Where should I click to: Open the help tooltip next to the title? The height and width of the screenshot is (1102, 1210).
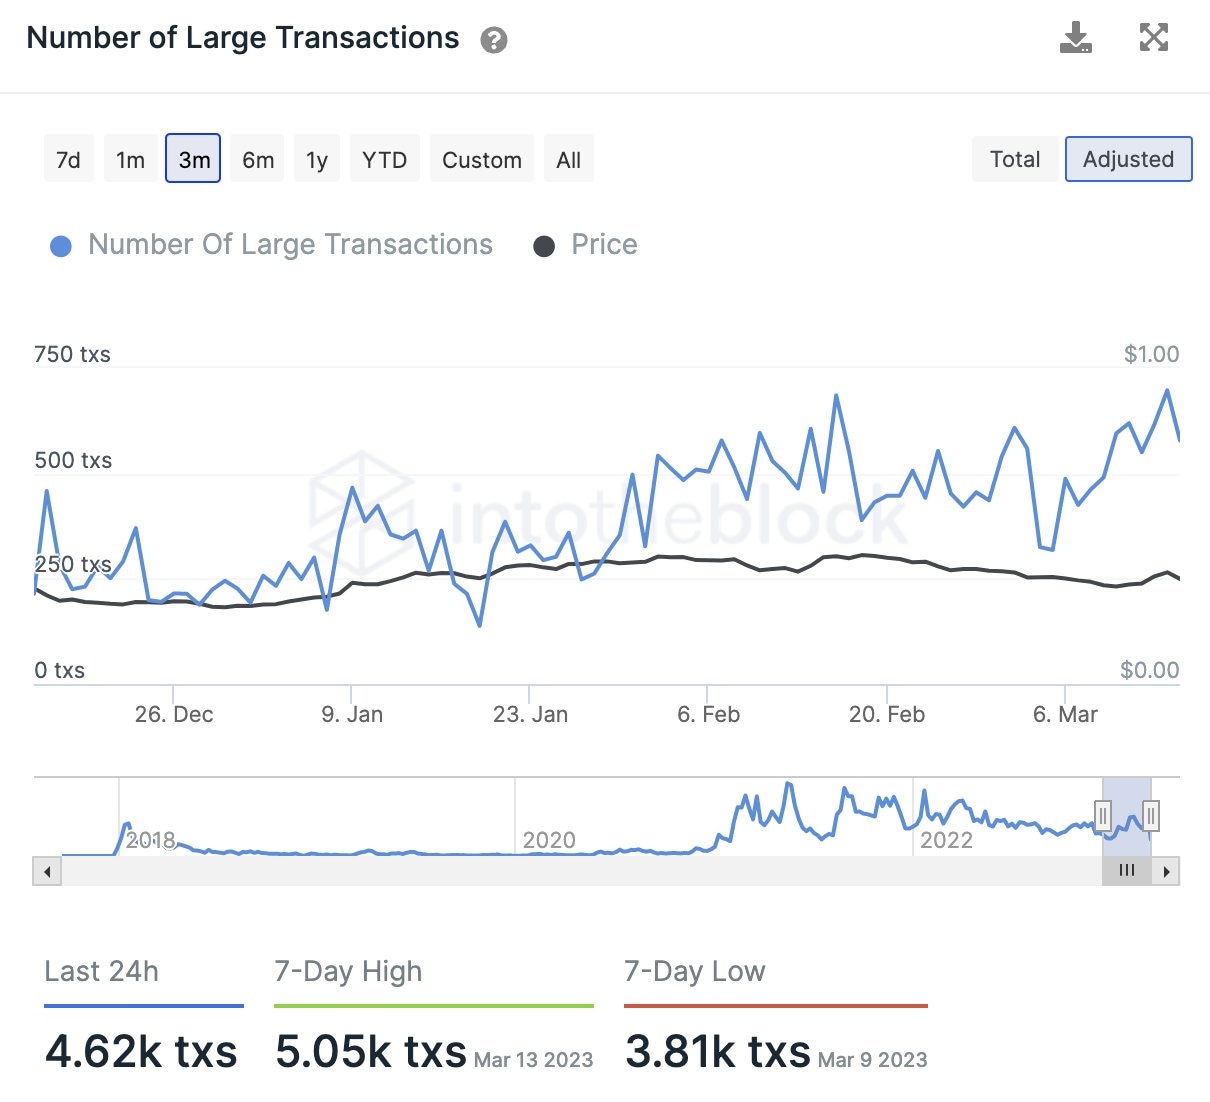tap(492, 42)
